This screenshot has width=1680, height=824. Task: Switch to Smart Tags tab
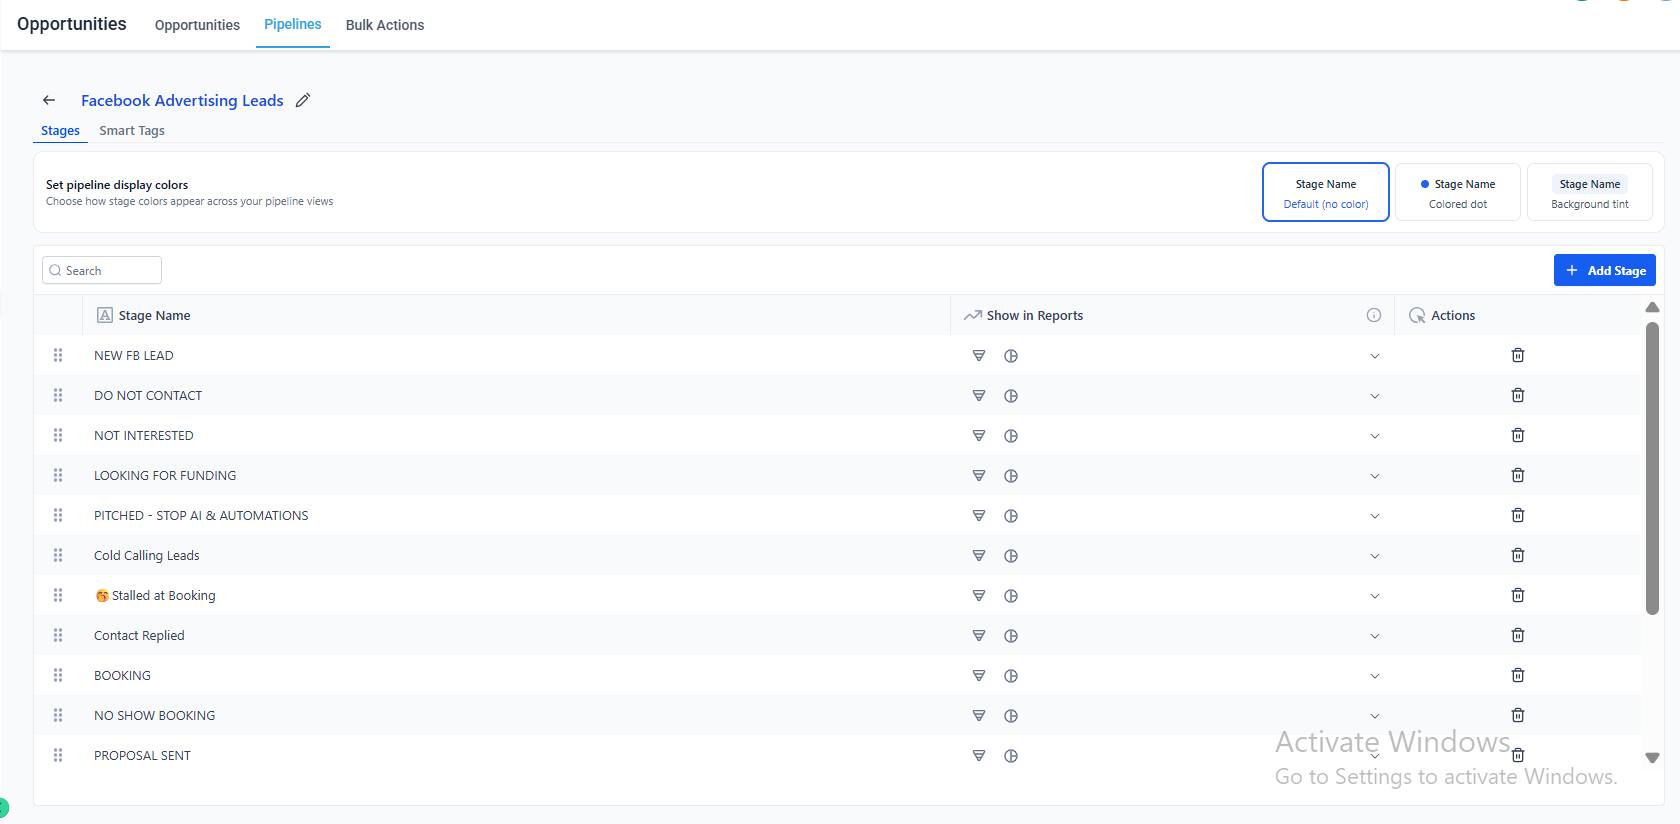click(x=132, y=131)
